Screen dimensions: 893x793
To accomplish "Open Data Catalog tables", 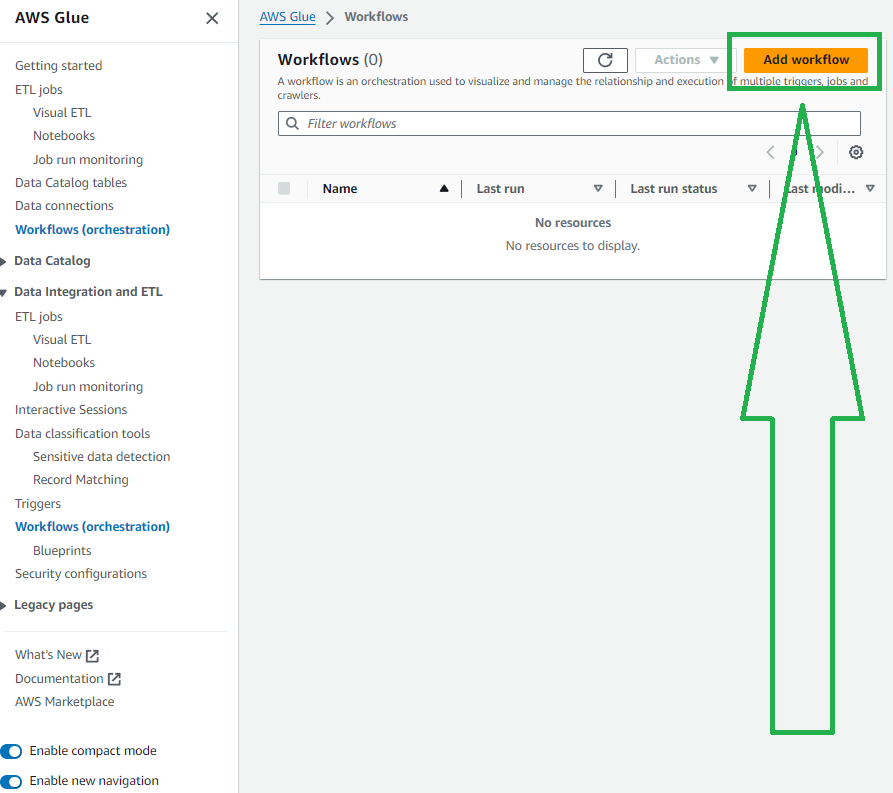I will click(71, 182).
